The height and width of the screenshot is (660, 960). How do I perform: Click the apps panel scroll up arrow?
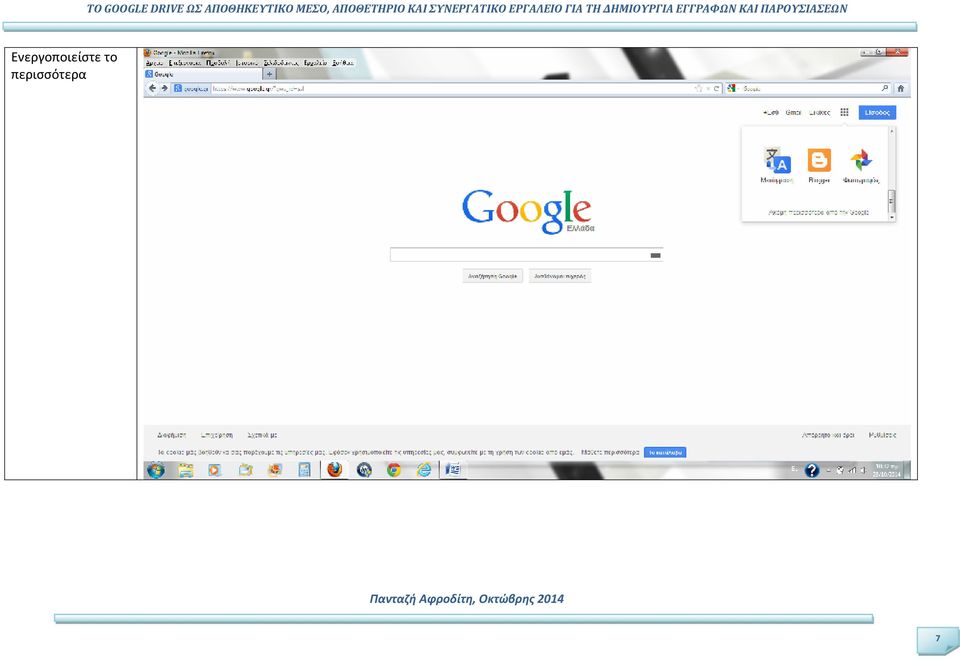891,131
